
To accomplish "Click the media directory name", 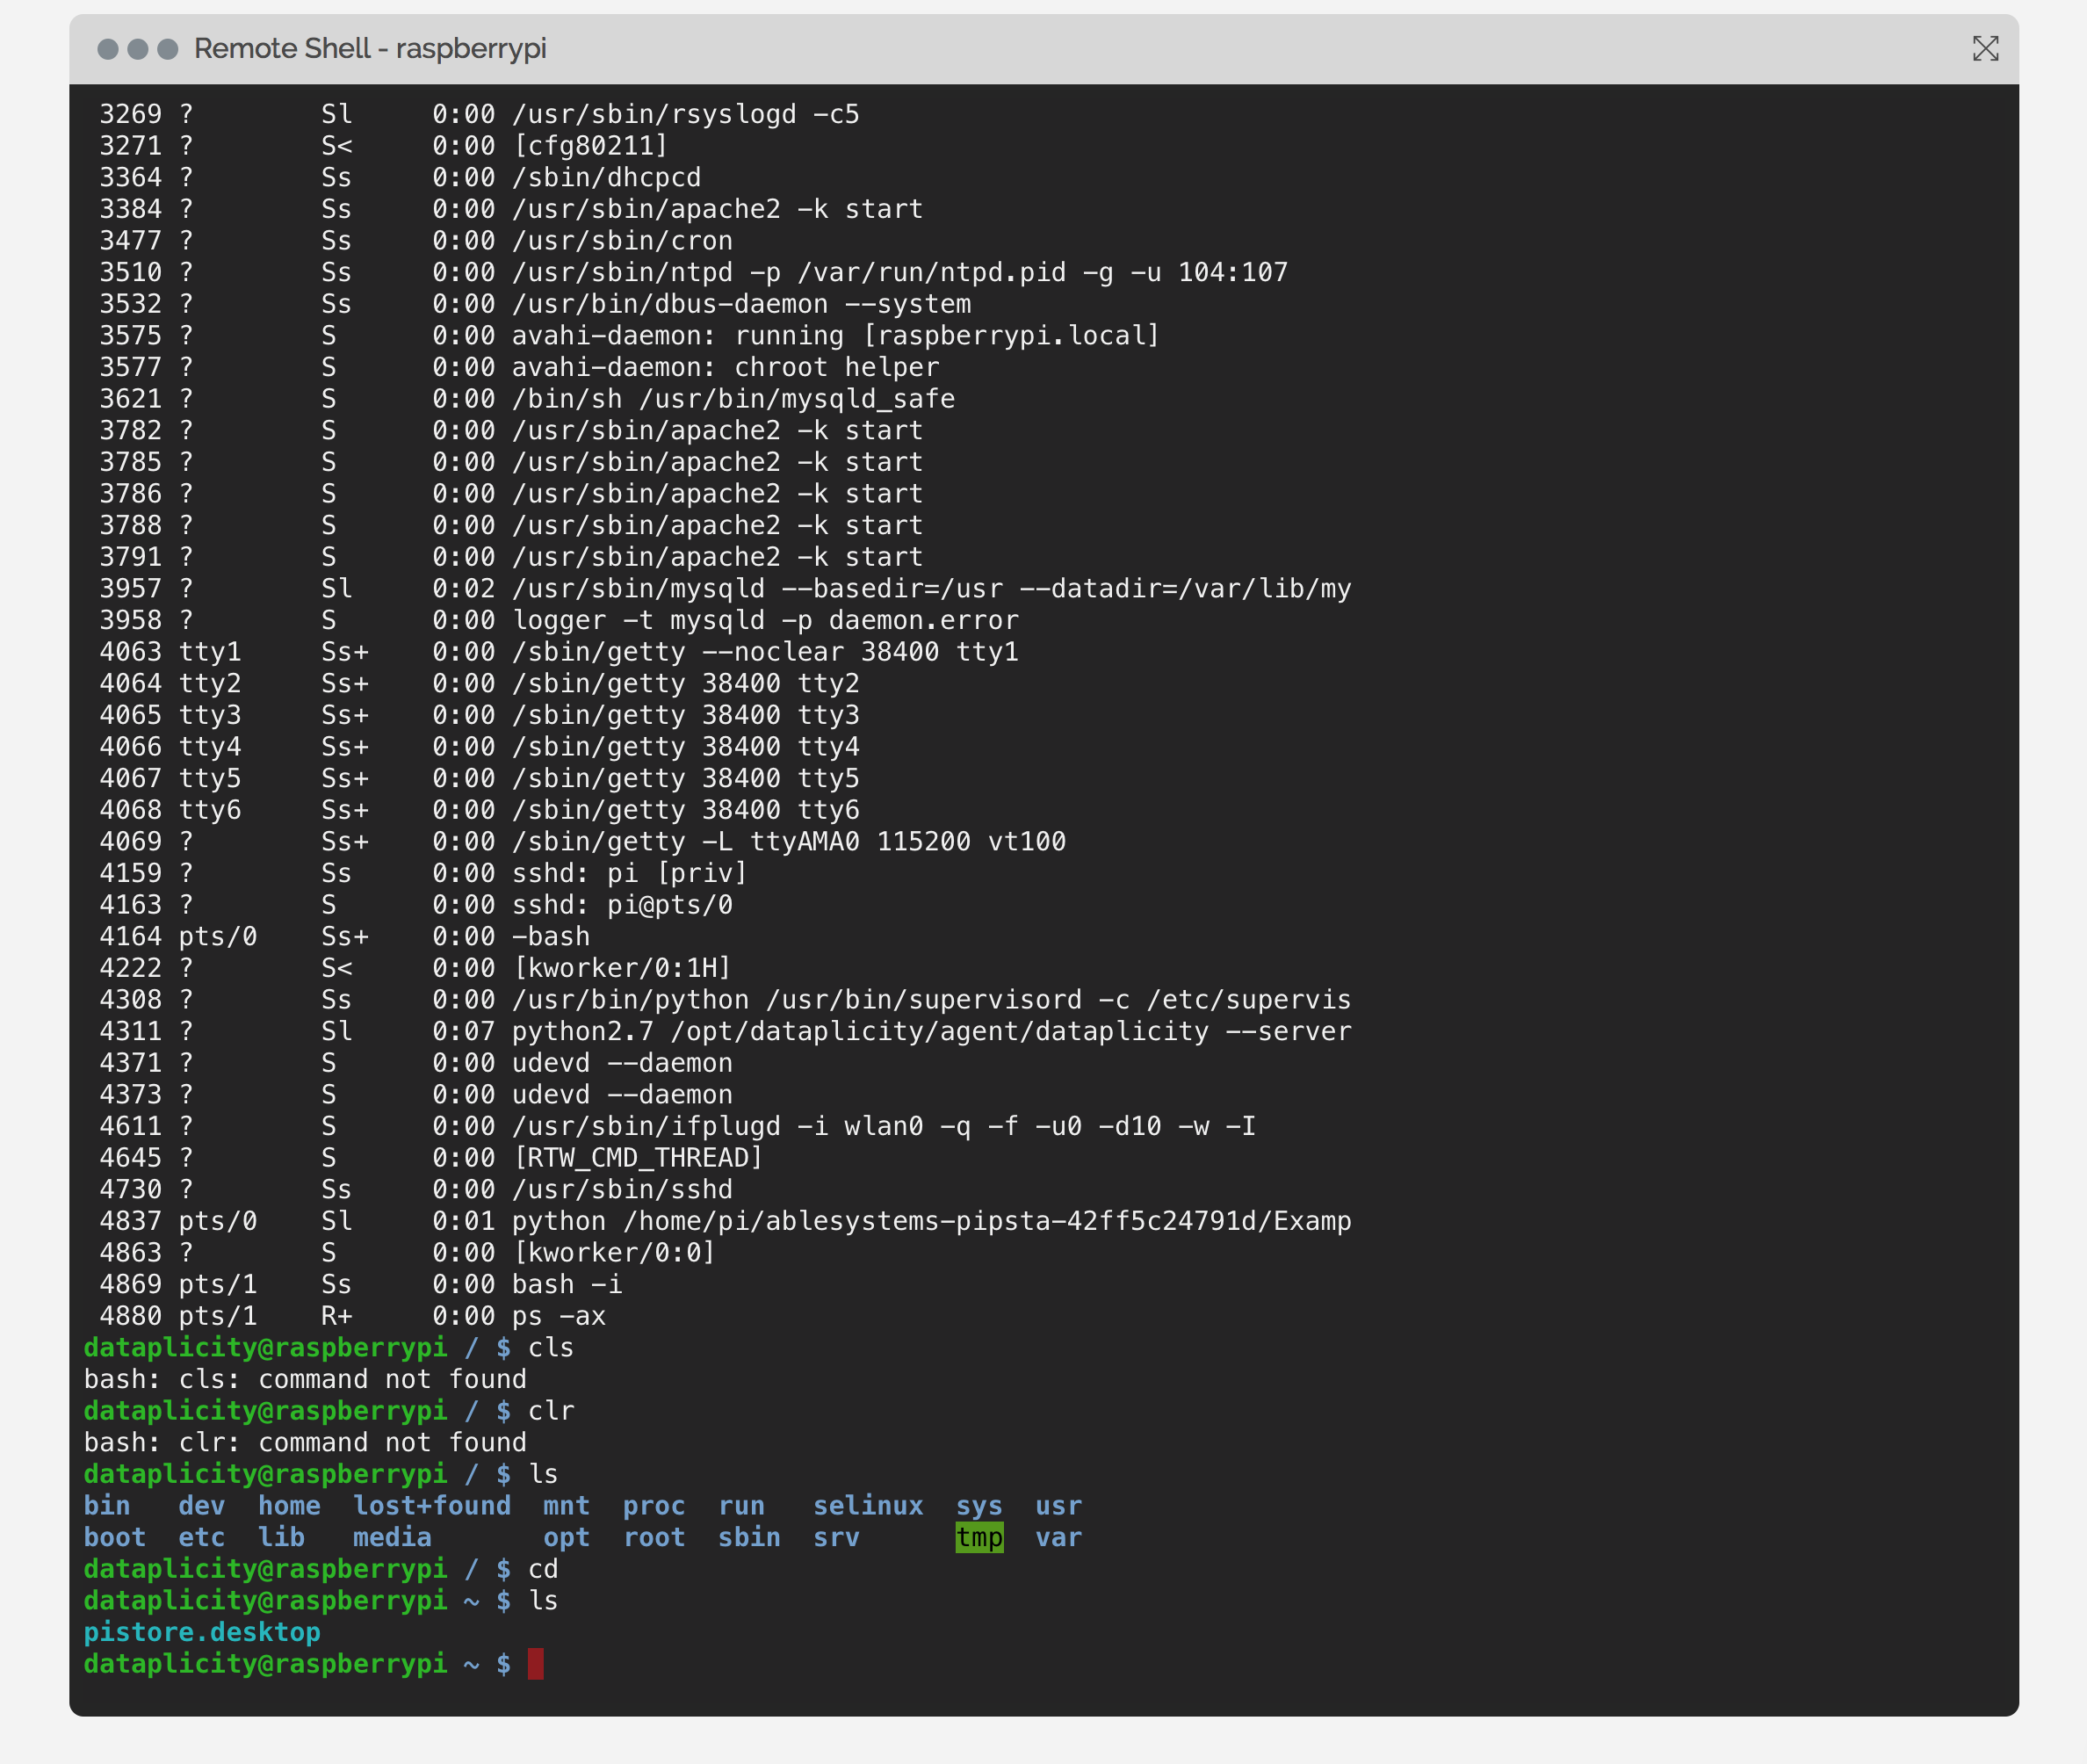I will coord(392,1537).
